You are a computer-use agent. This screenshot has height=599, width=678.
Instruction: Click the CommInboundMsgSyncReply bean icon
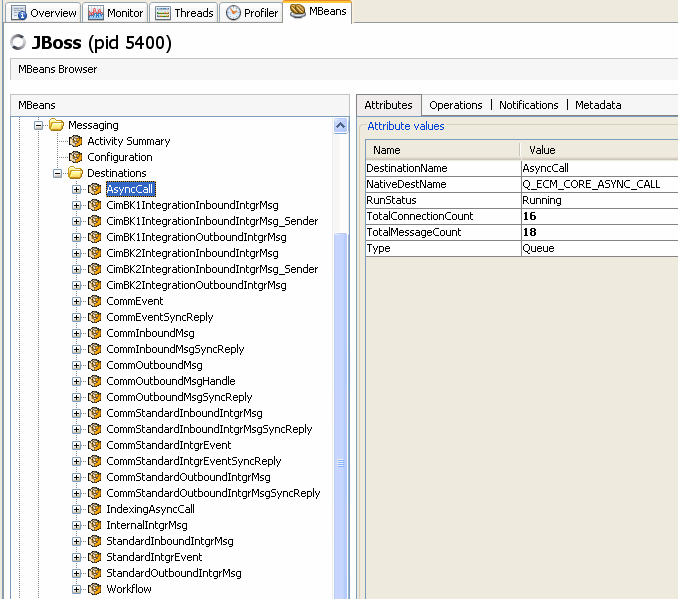95,349
